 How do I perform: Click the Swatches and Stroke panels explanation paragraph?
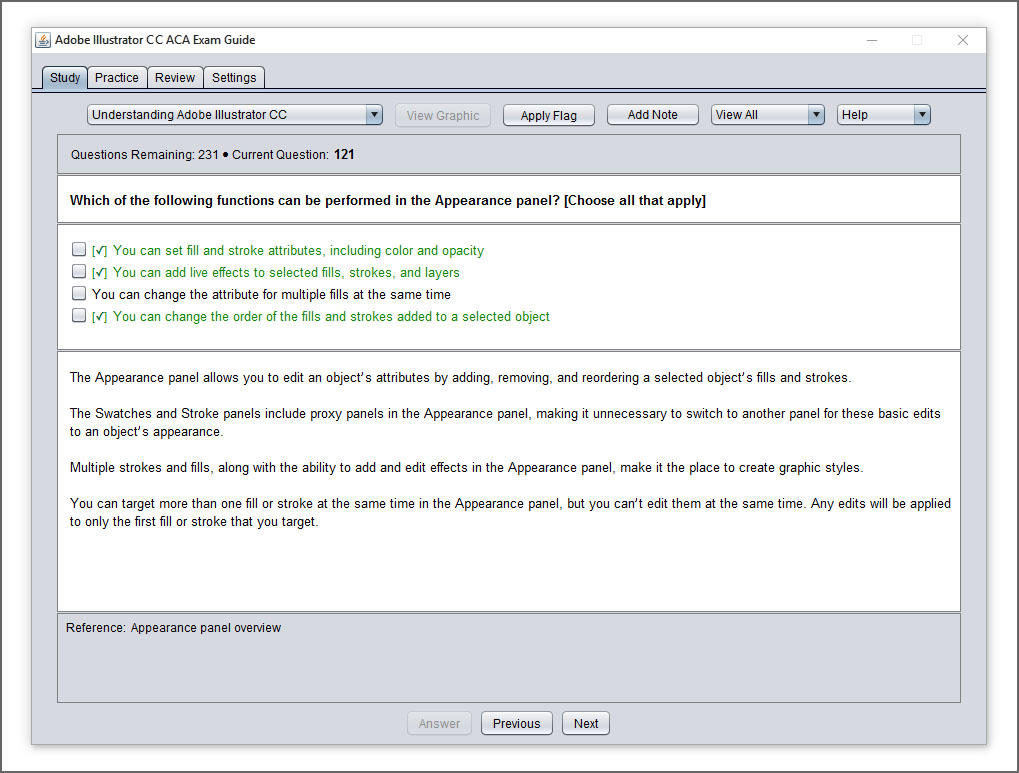click(x=505, y=423)
